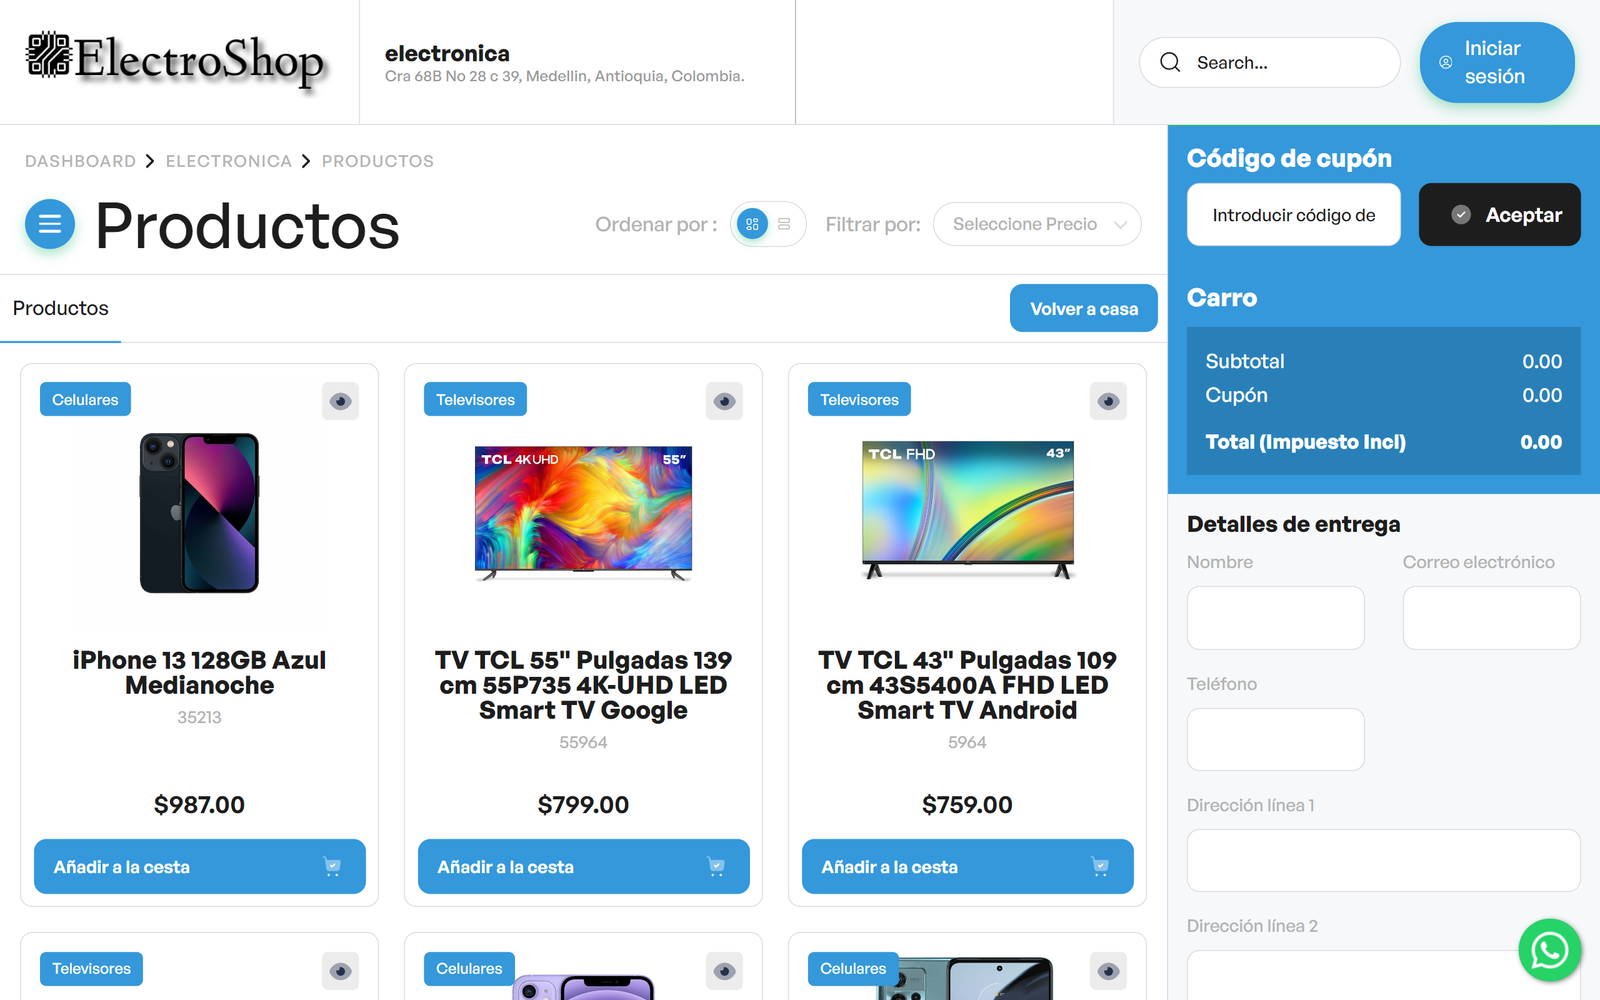The width and height of the screenshot is (1600, 1000).
Task: Focus the coupon code input field
Action: (1294, 214)
